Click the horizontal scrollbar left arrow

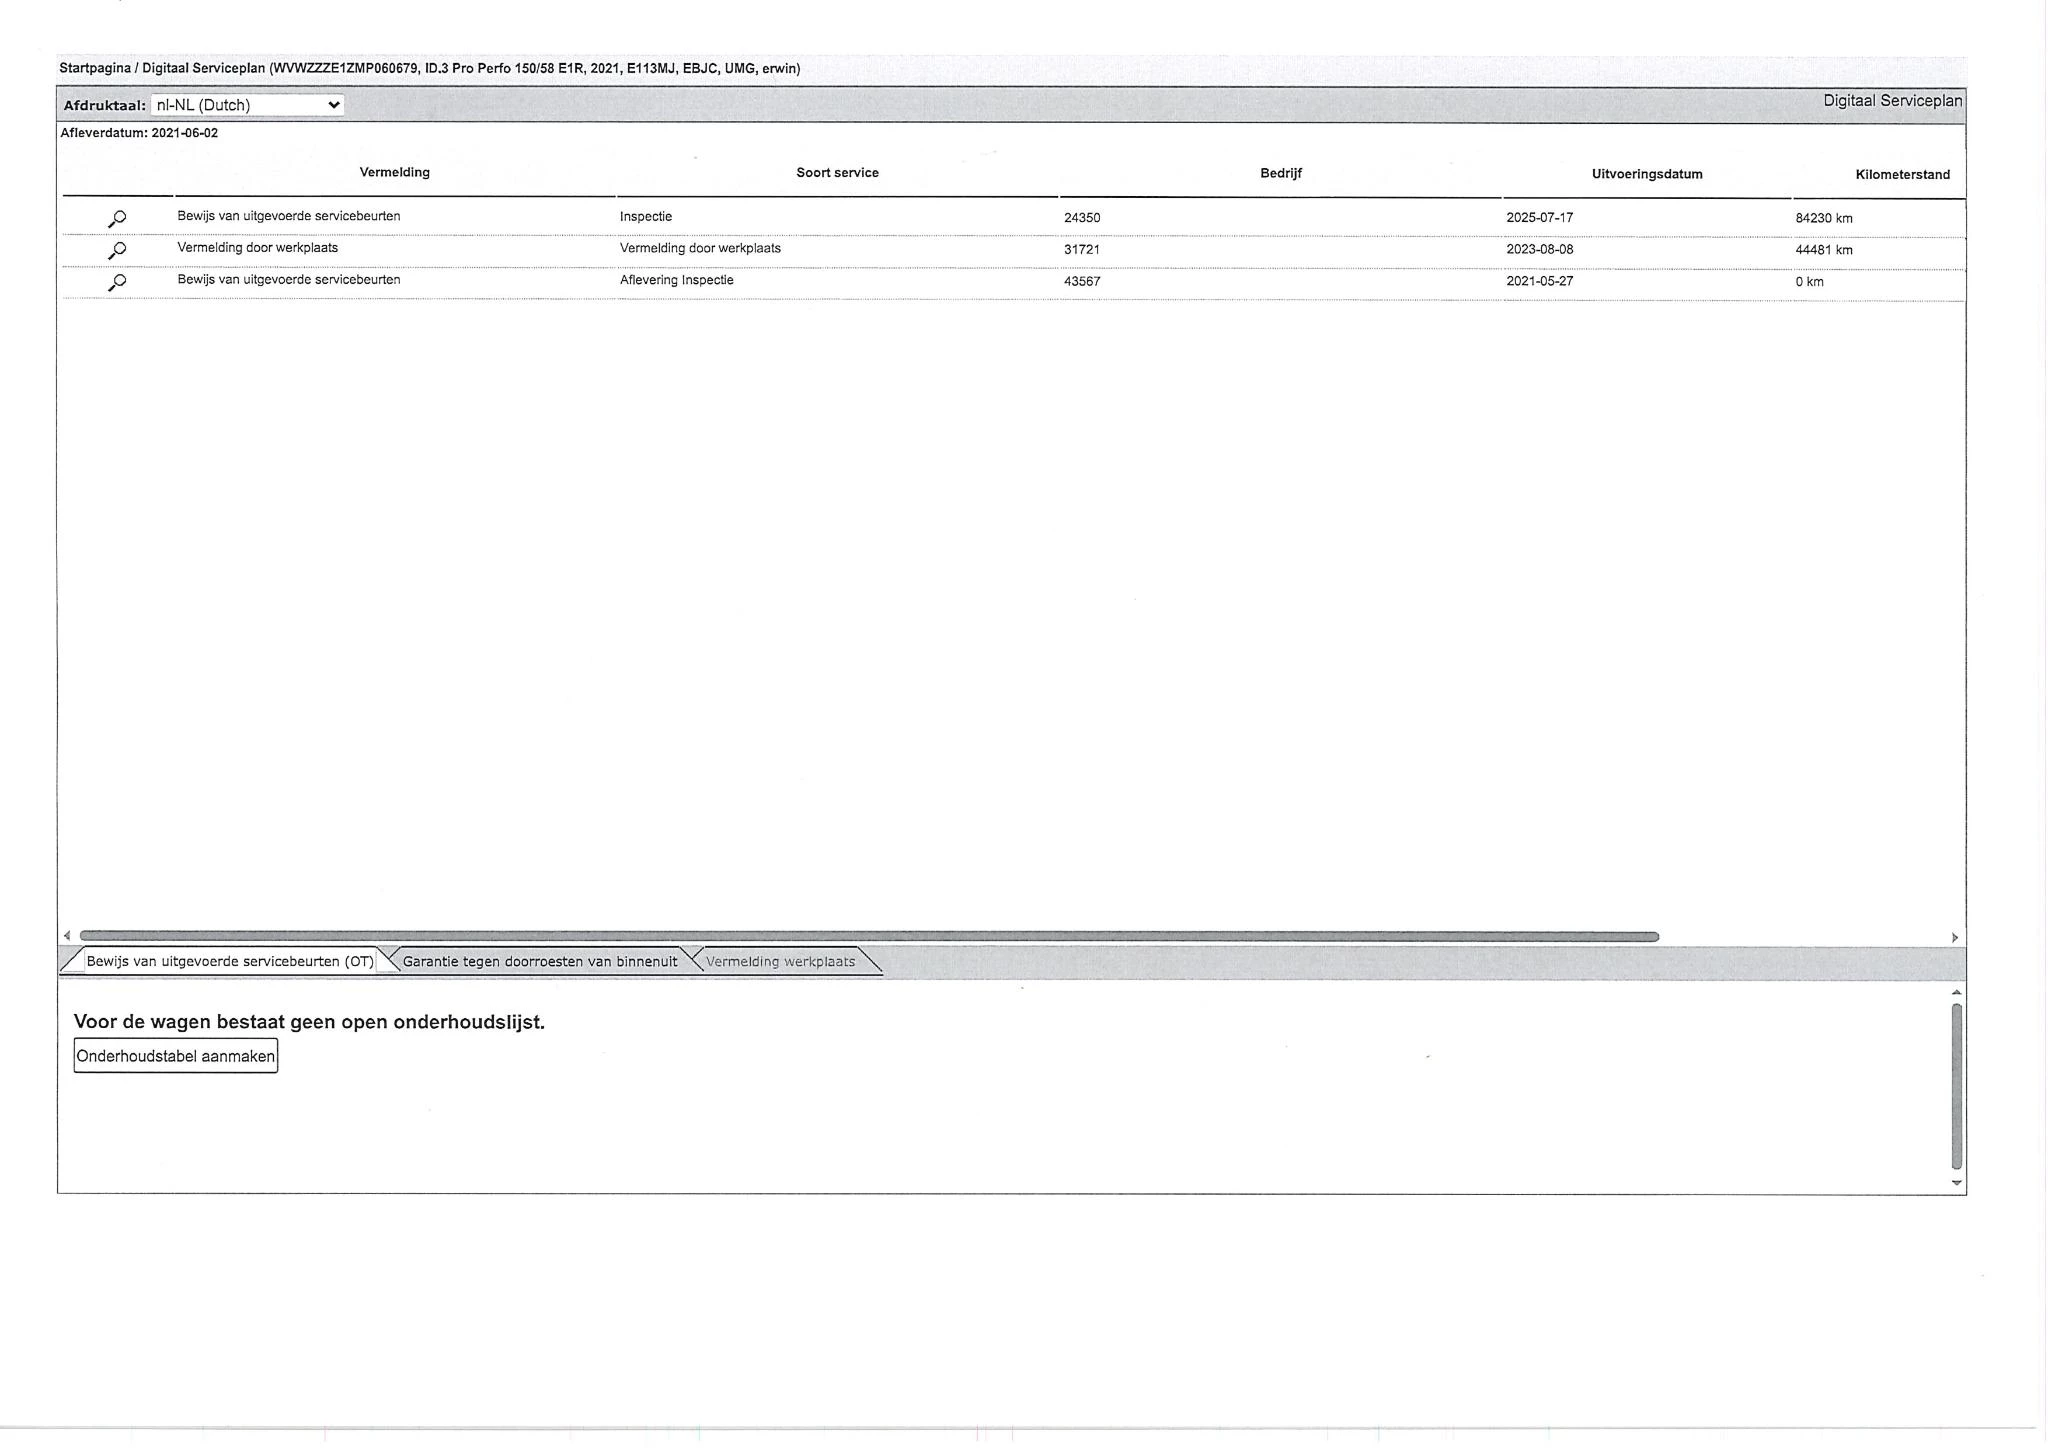pos(67,937)
